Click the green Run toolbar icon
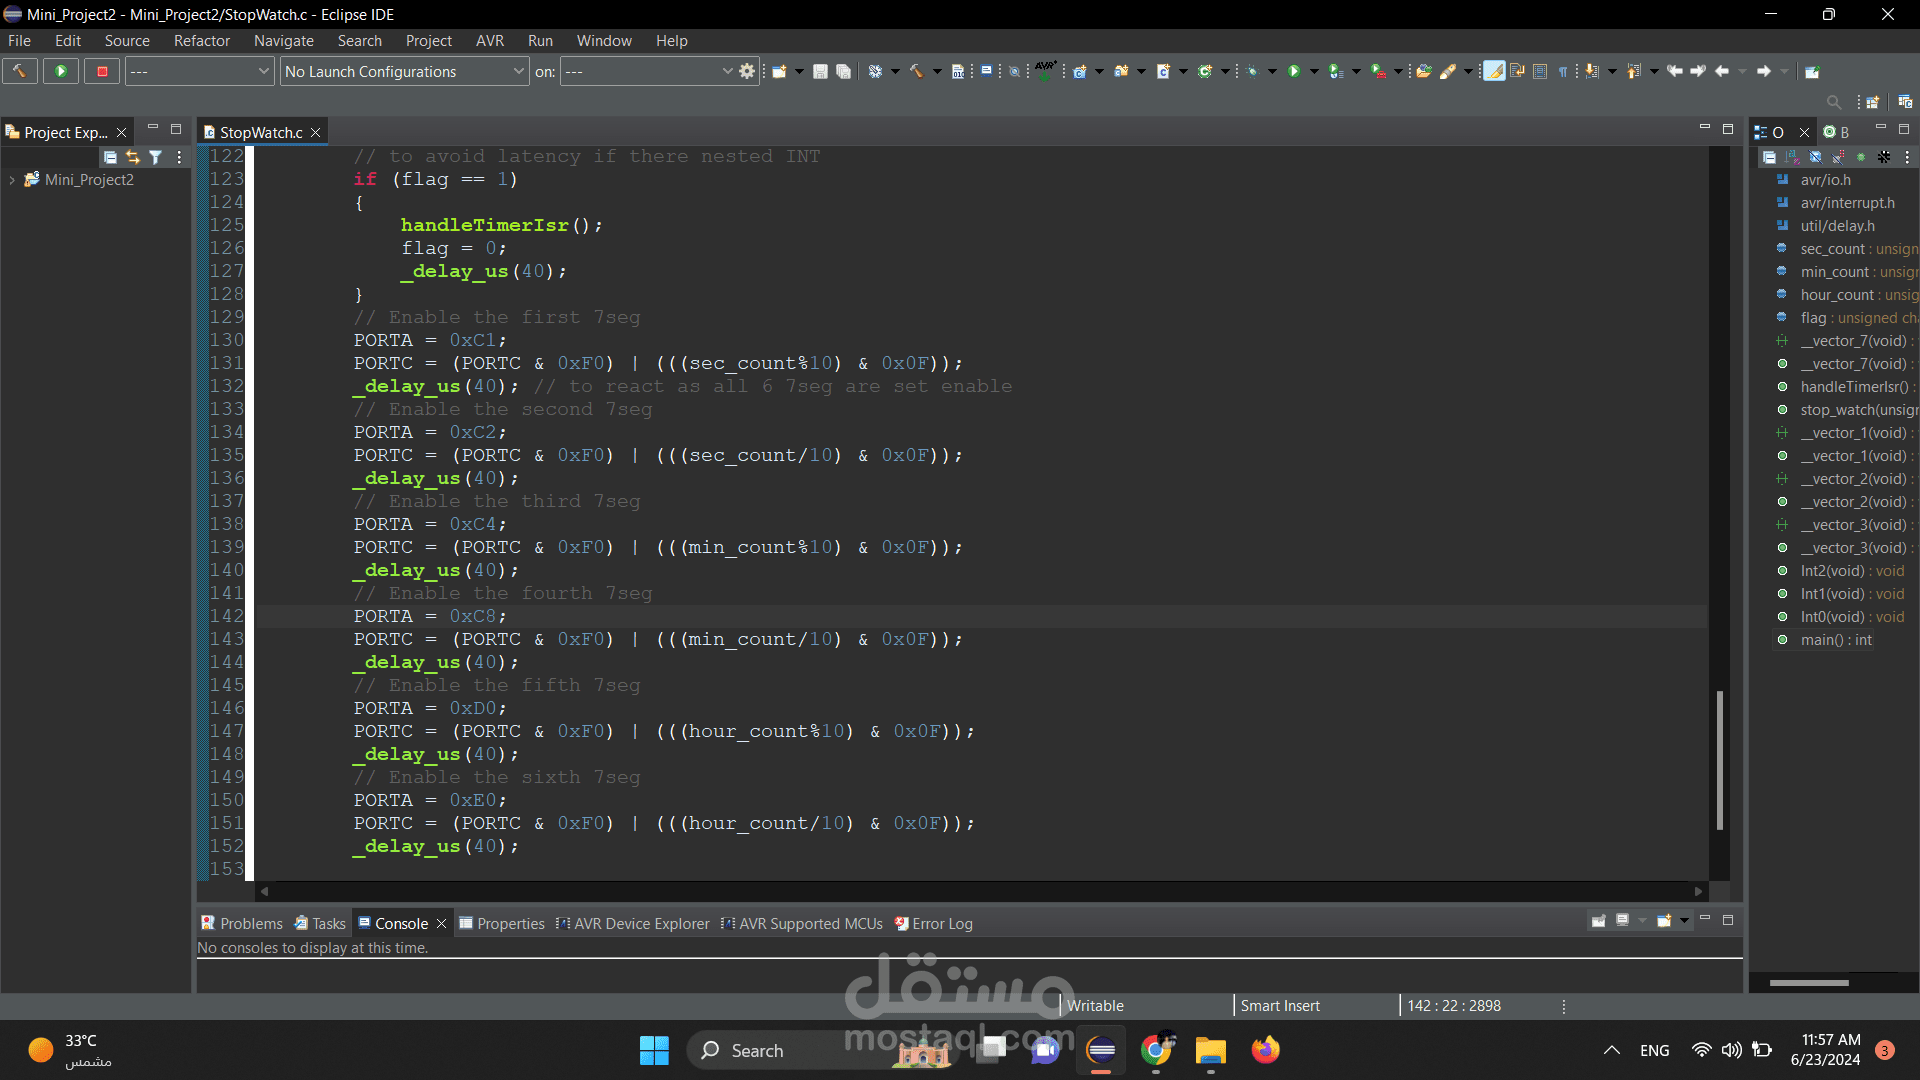The height and width of the screenshot is (1080, 1920). tap(1294, 71)
